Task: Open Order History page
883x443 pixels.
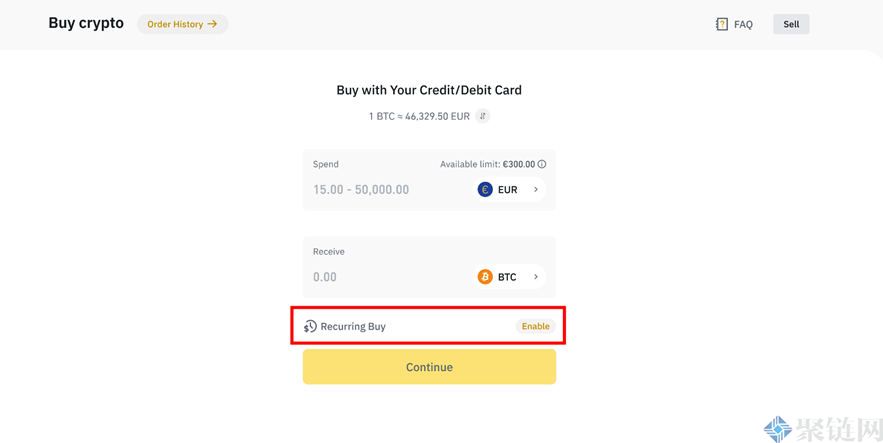Action: 175,24
